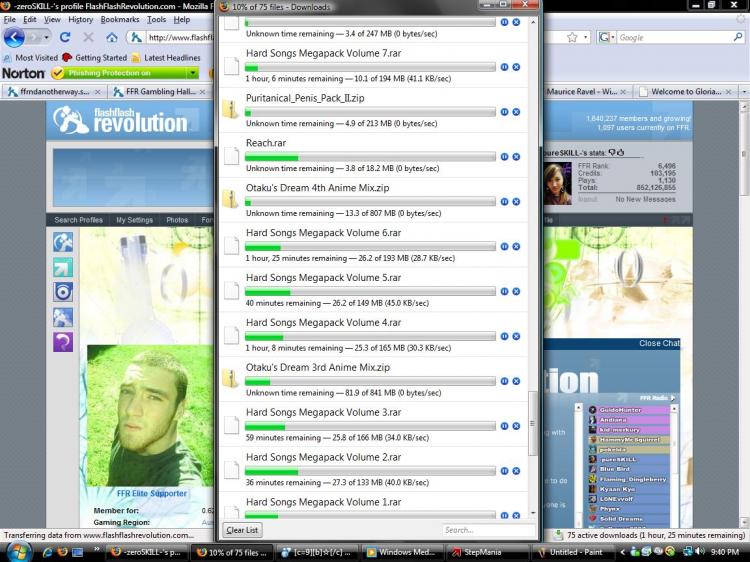
Task: Pause the Otaku's Dream 3rd Anime Mix.zip download
Action: click(504, 381)
